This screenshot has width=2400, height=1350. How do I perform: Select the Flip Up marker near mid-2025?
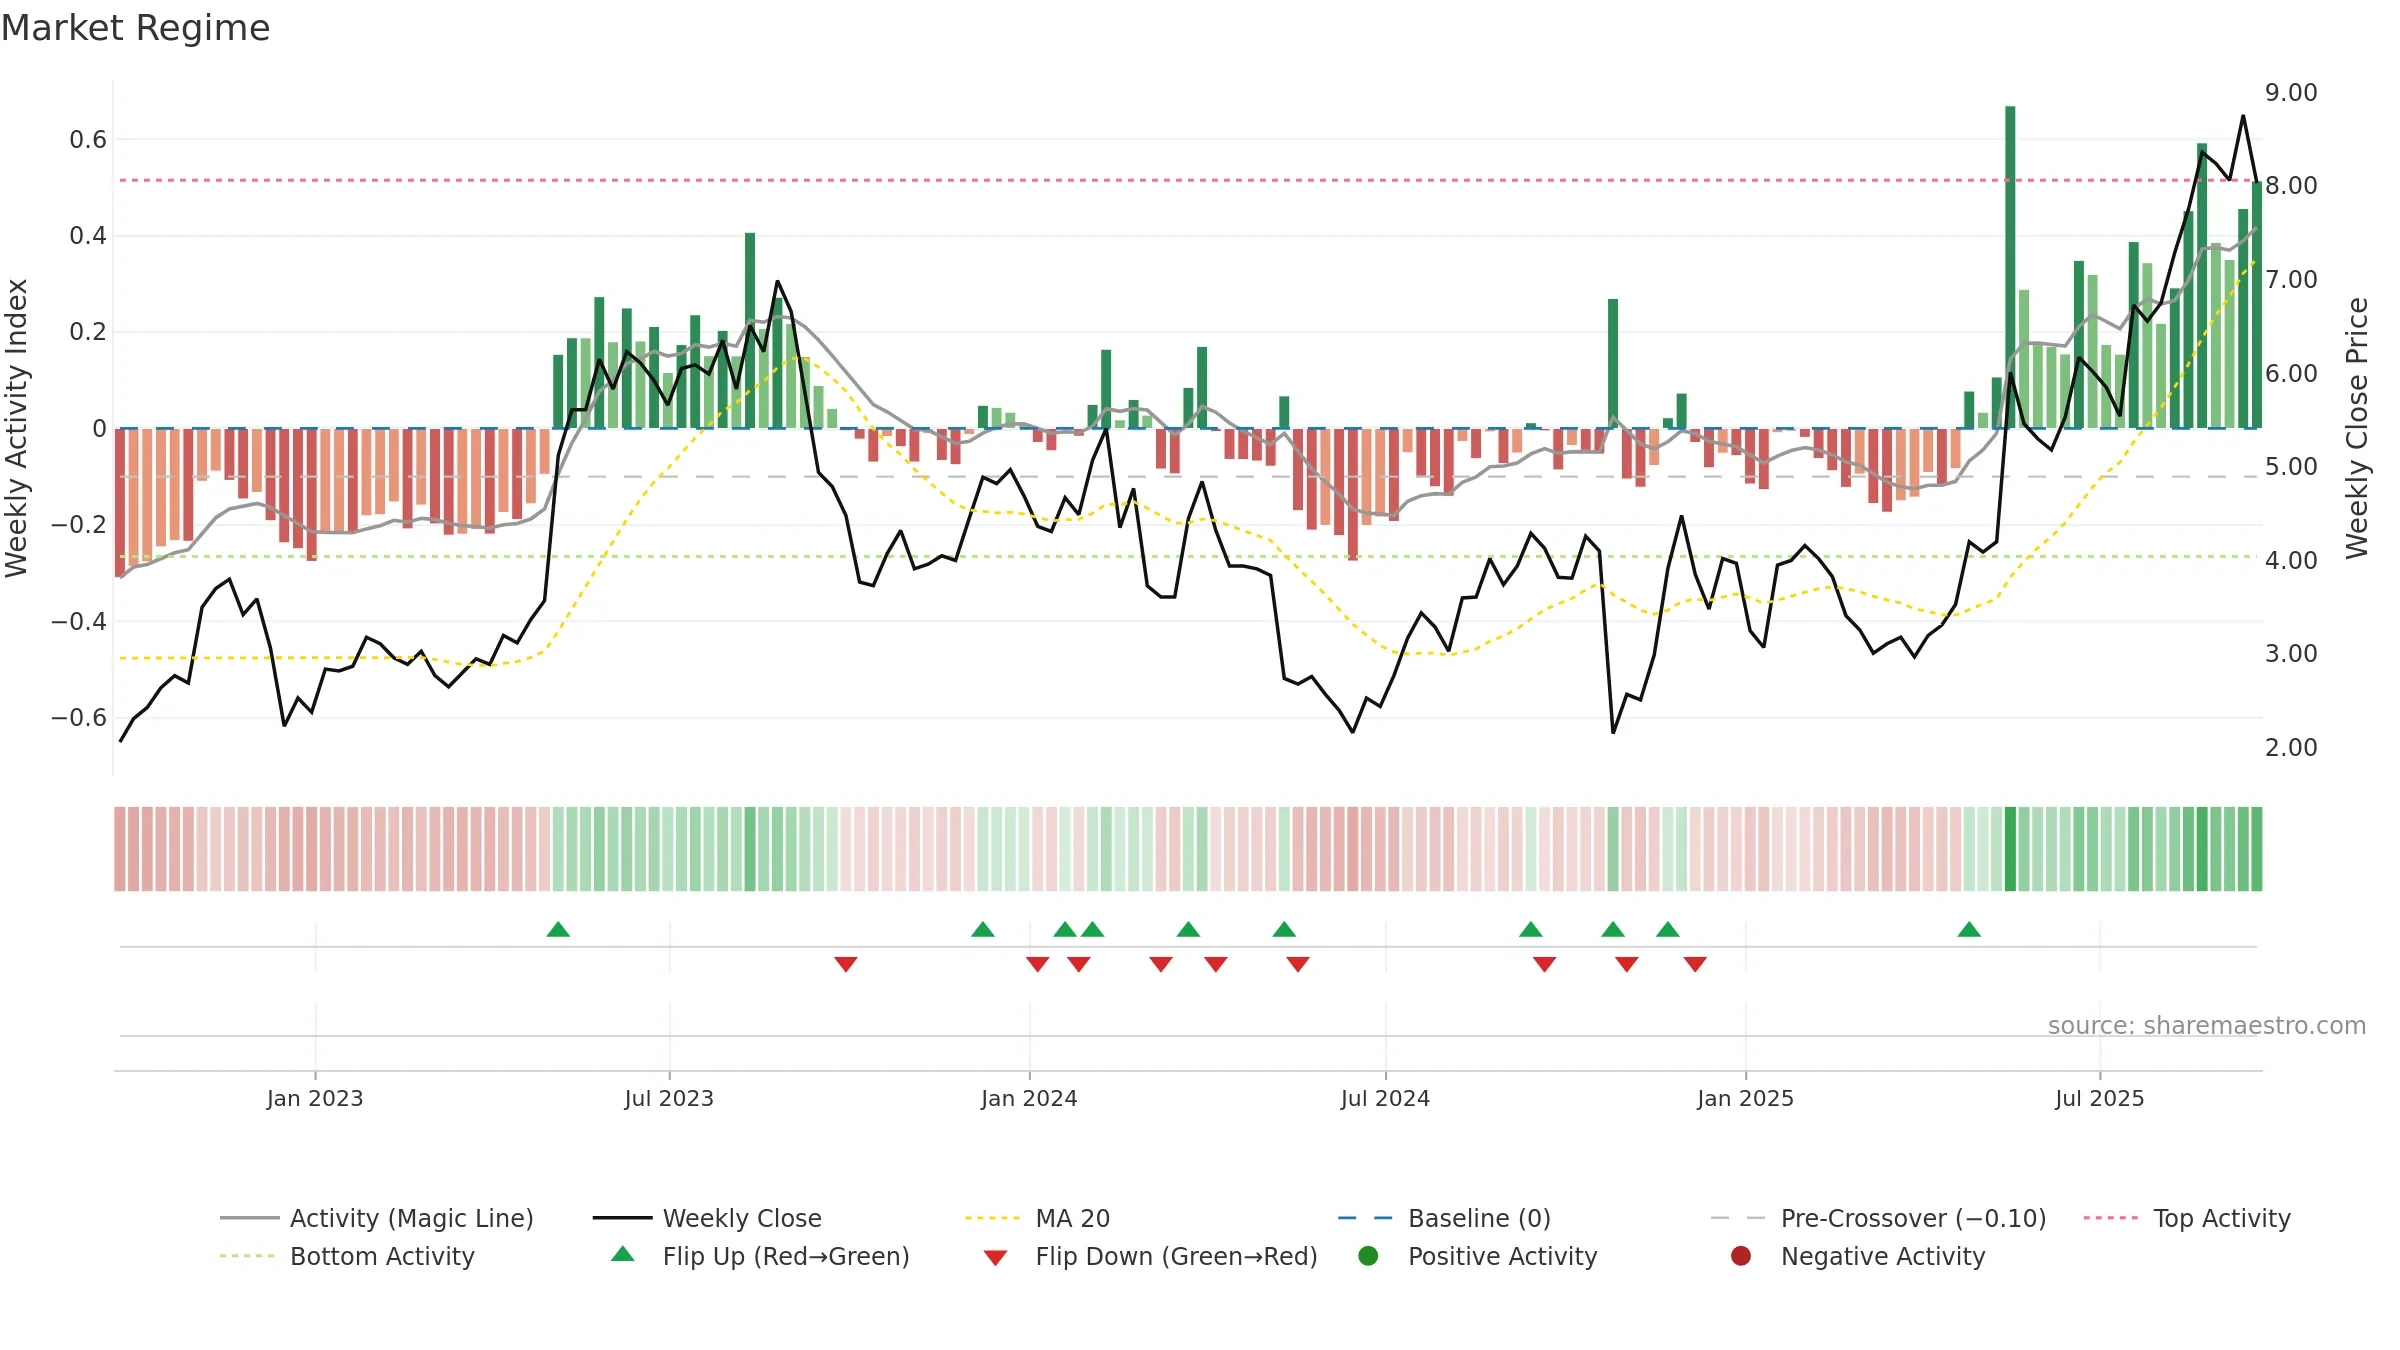1969,929
